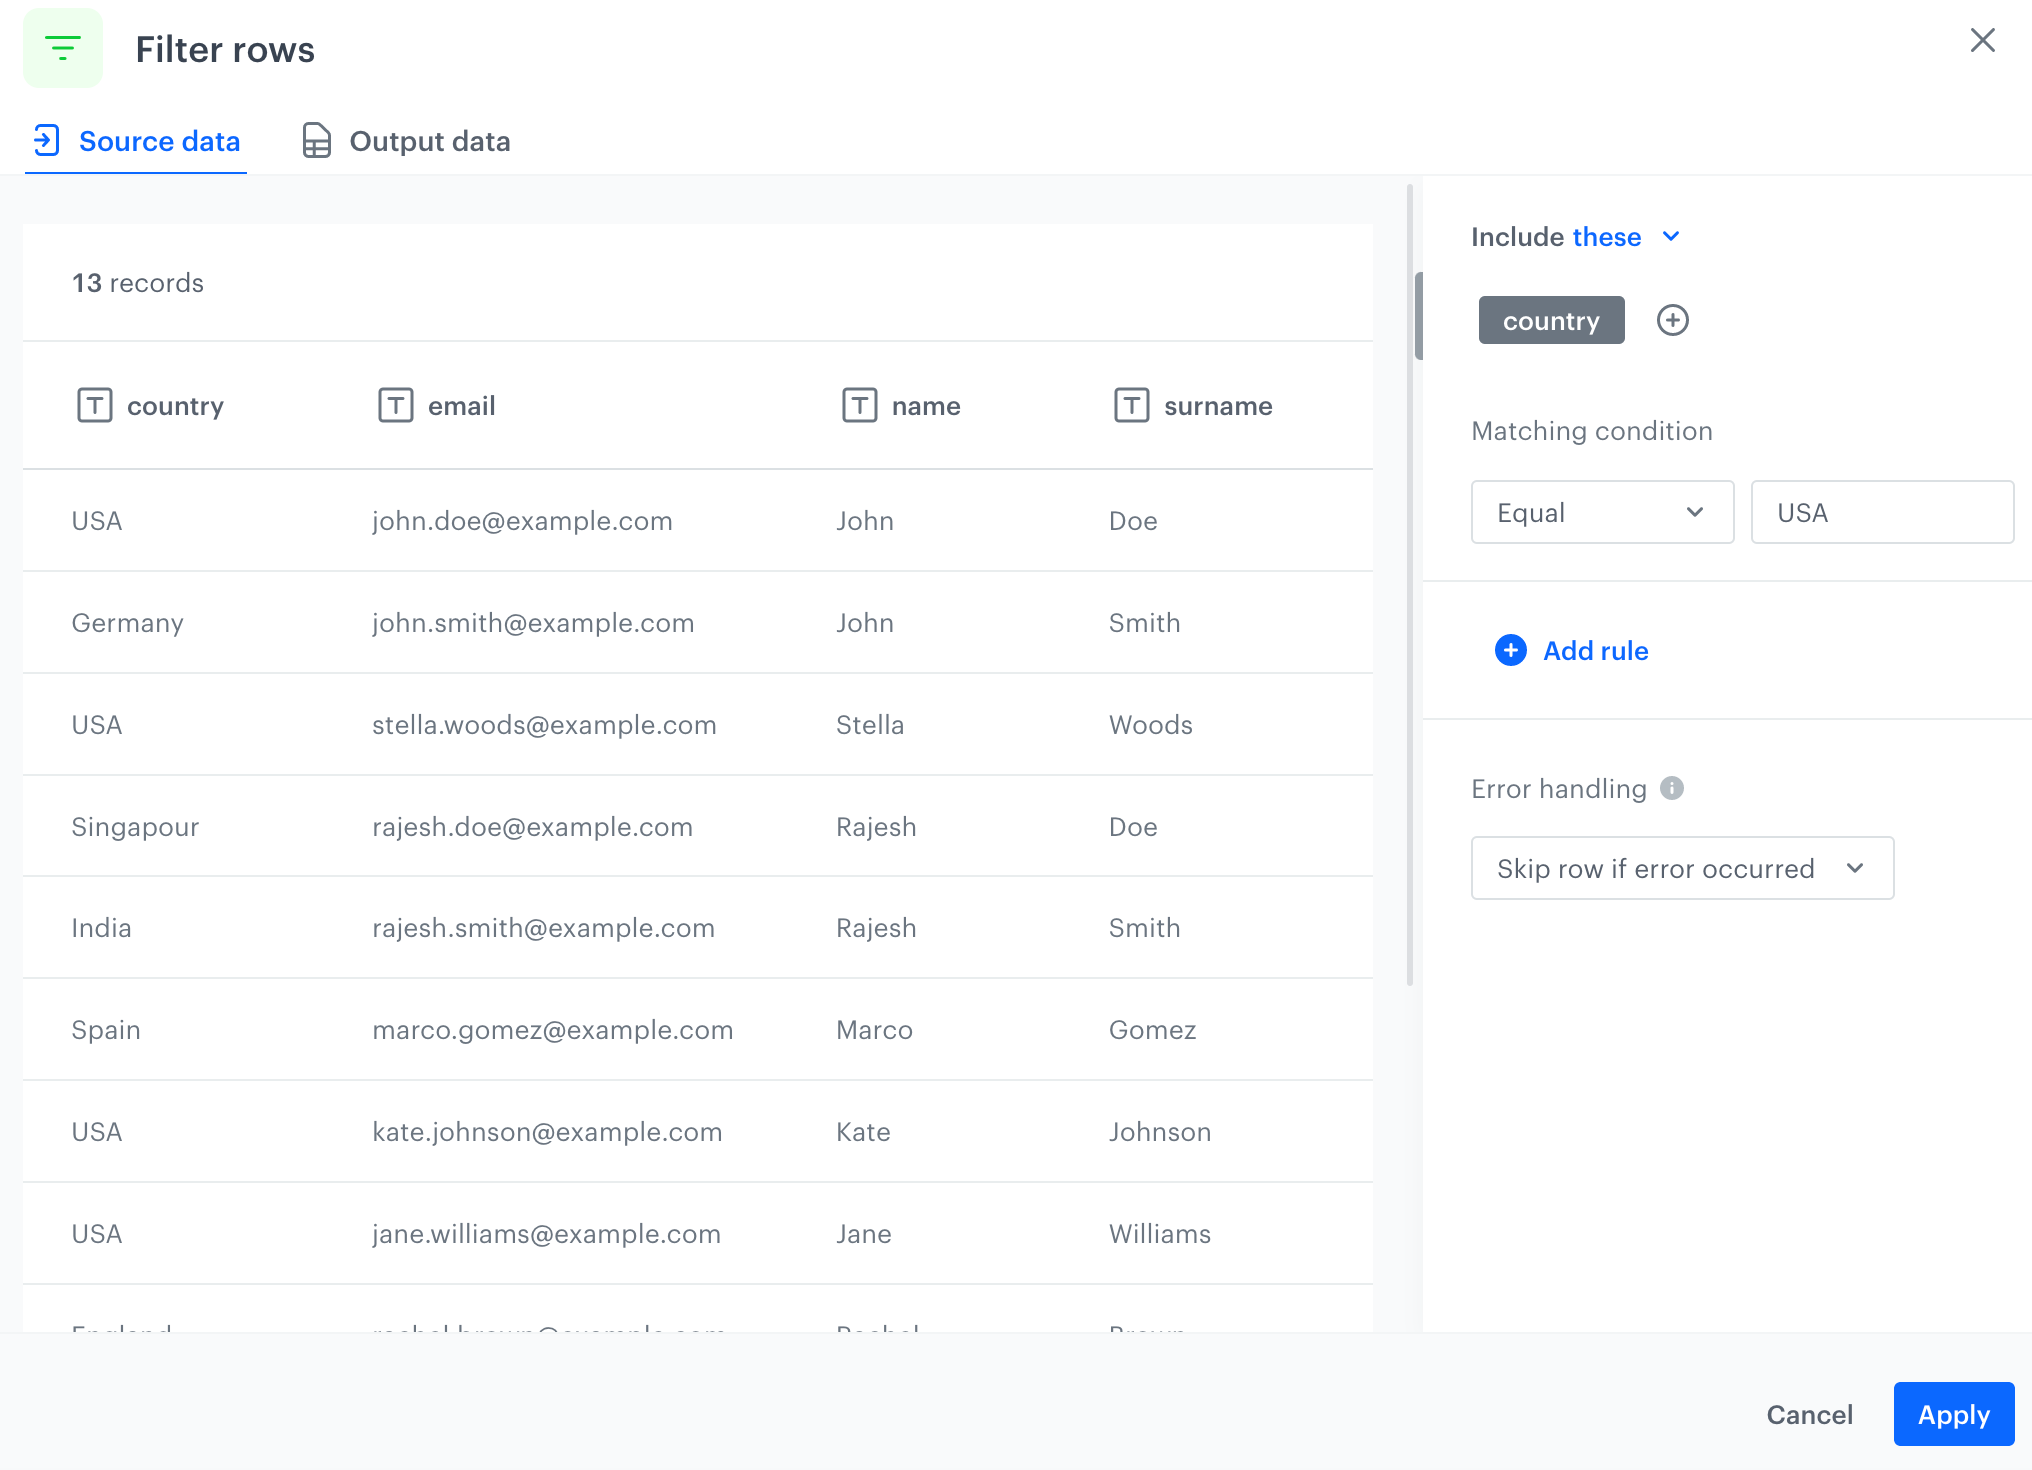Open Skip row if error occurred dropdown
Viewport: 2032px width, 1470px height.
click(x=1682, y=868)
